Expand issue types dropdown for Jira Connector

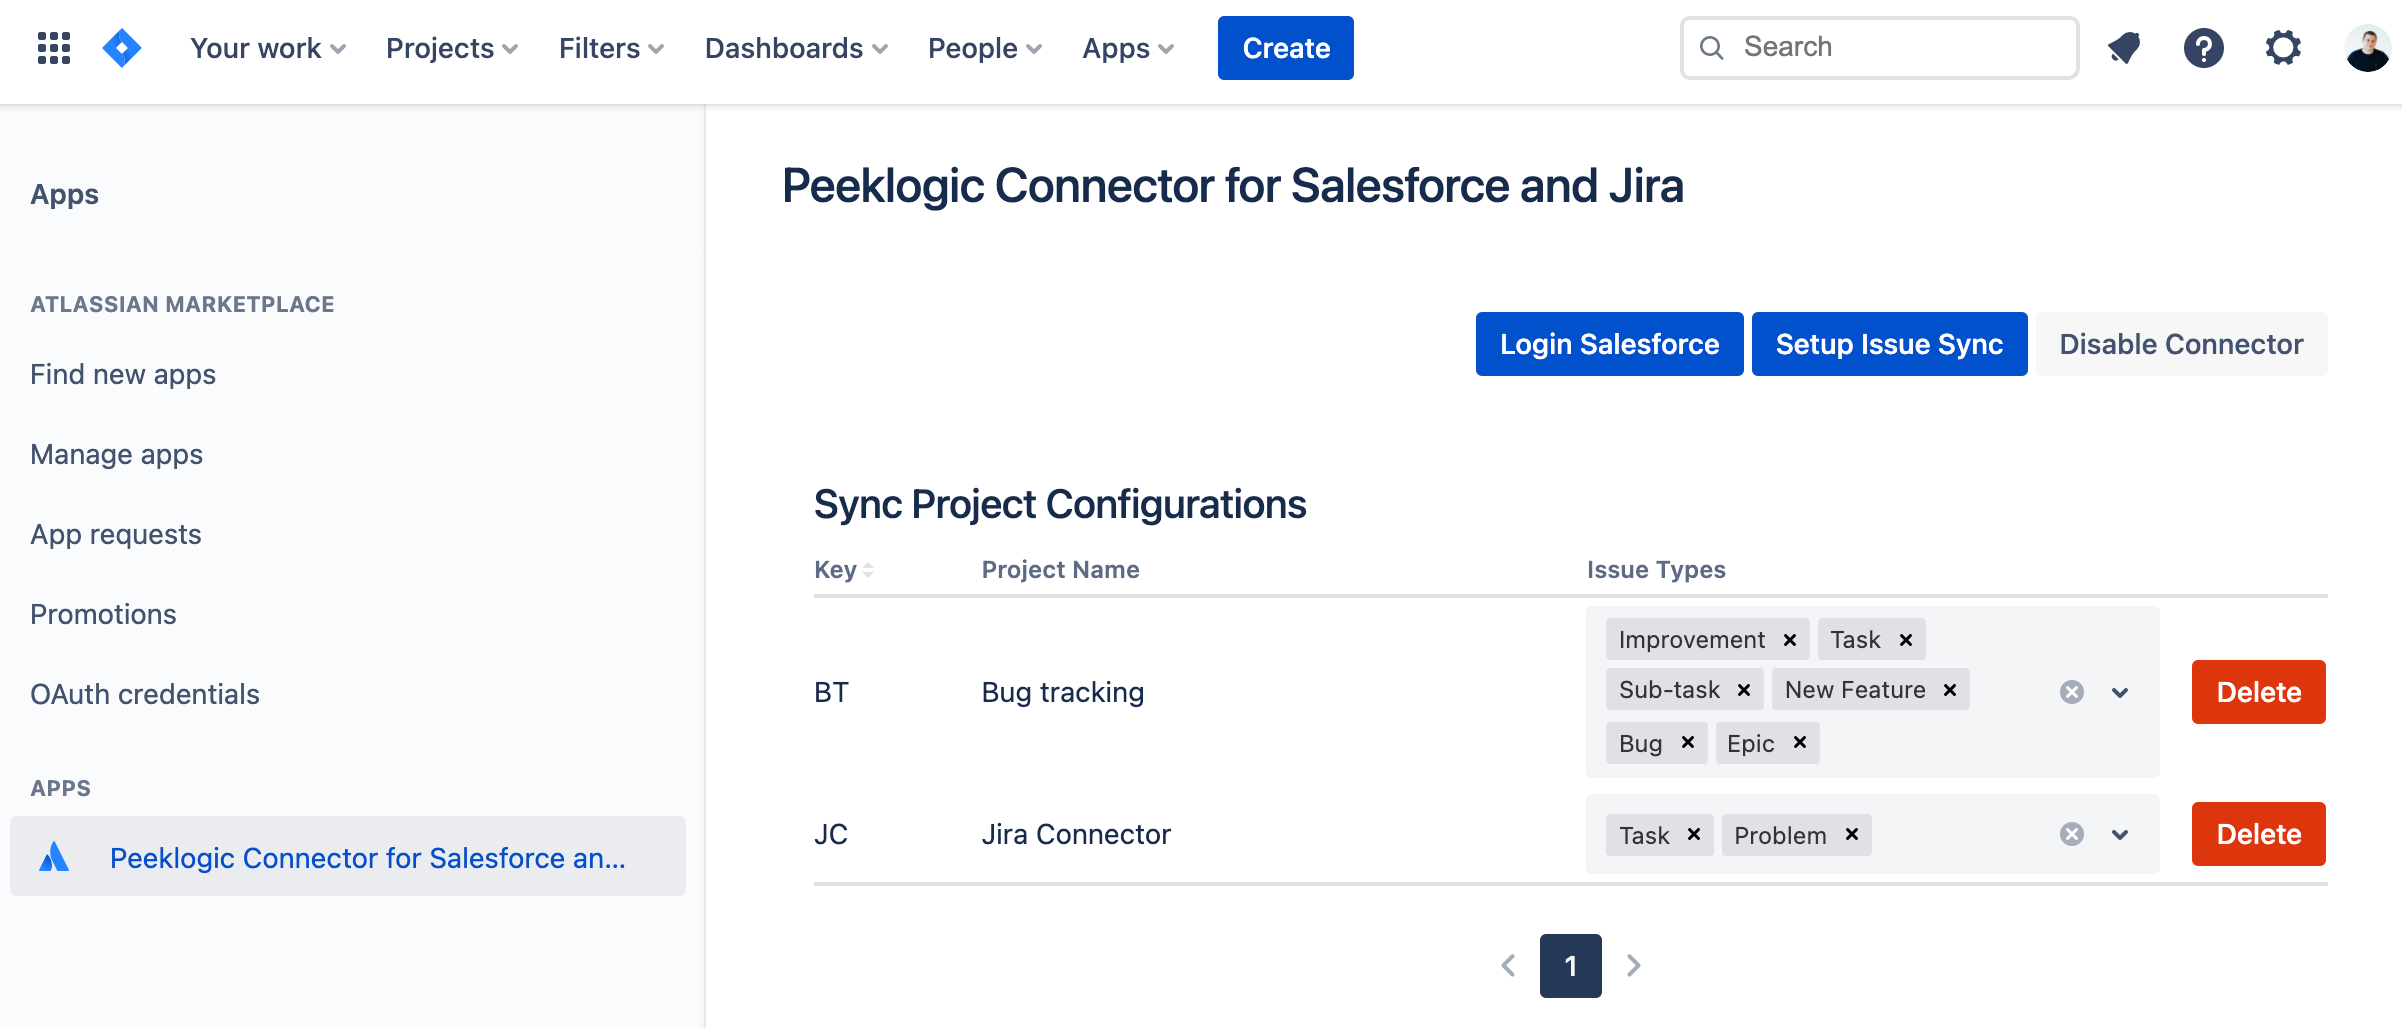(2119, 833)
